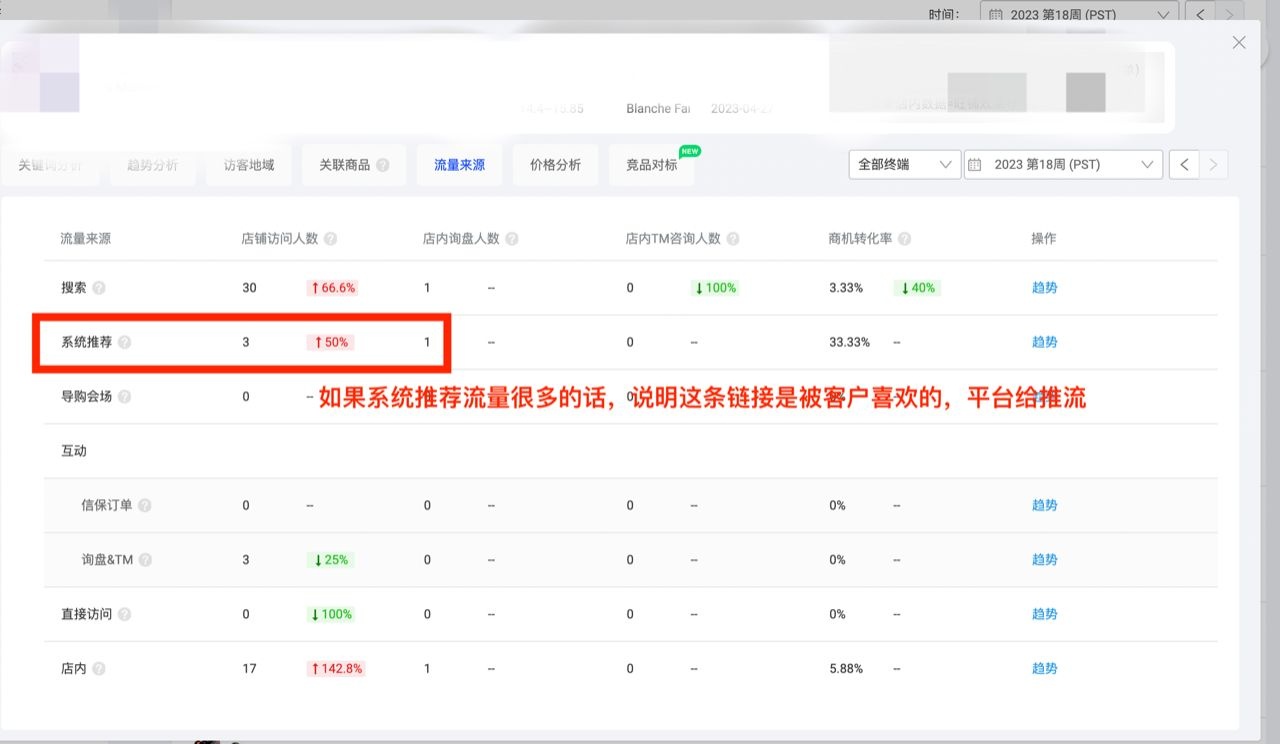Open the 访客地域 tab
The image size is (1280, 744).
[x=249, y=165]
